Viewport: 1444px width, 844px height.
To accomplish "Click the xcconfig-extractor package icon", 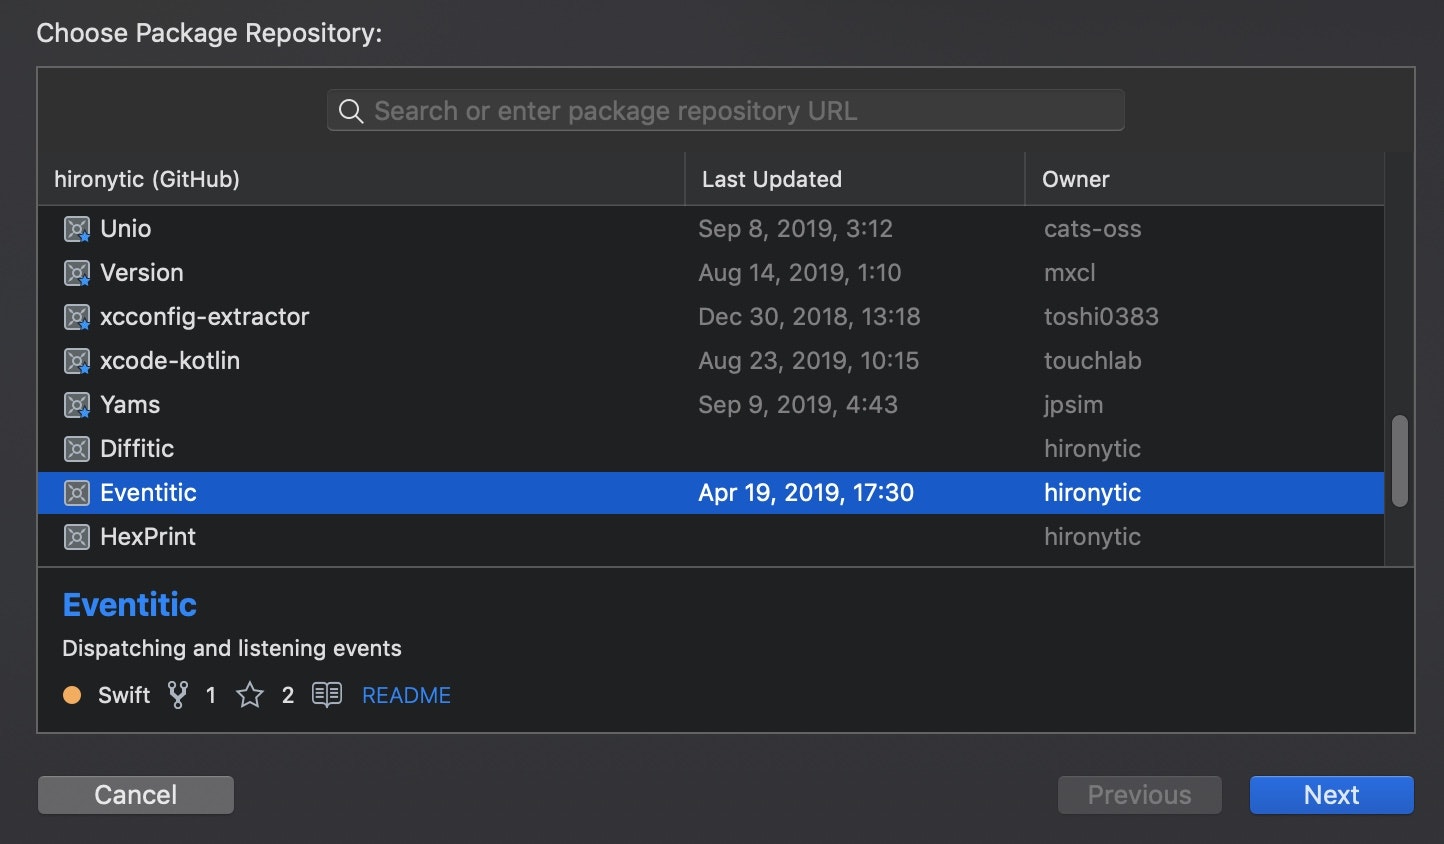I will point(77,317).
